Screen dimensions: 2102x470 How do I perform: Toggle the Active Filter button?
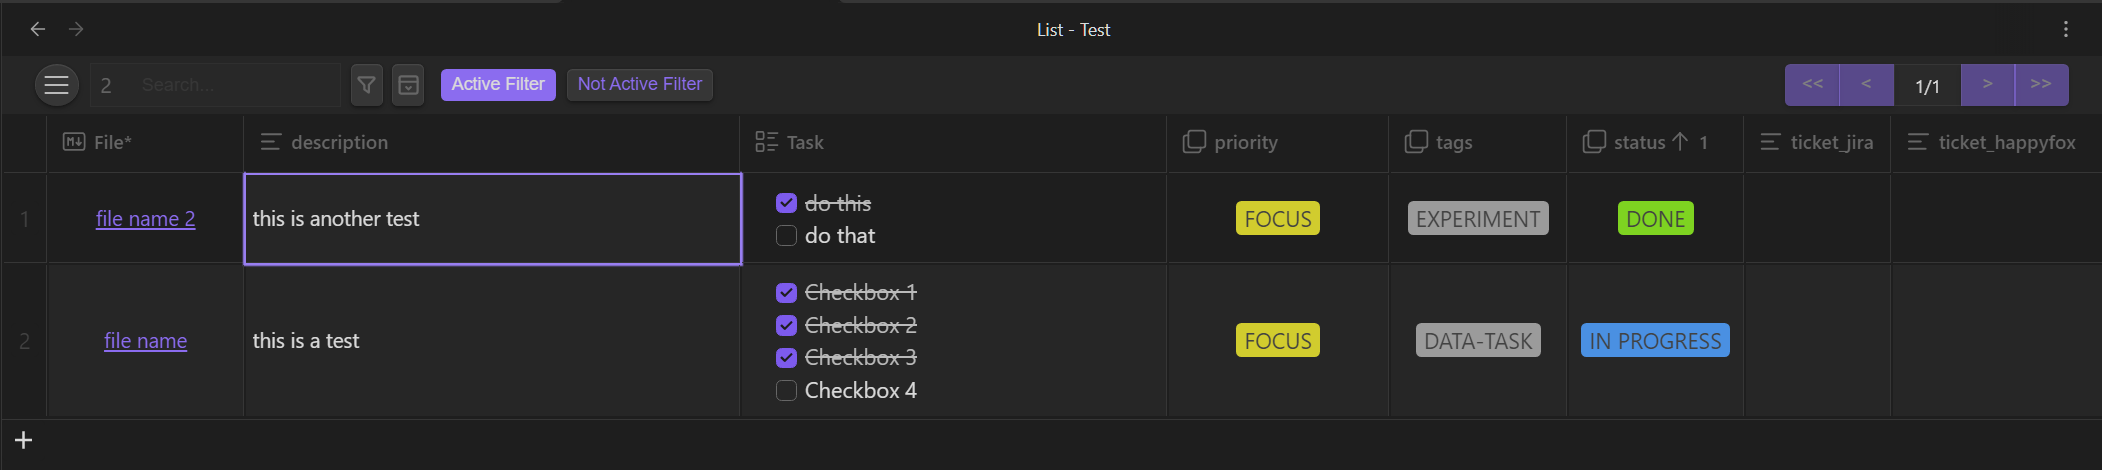pyautogui.click(x=498, y=84)
